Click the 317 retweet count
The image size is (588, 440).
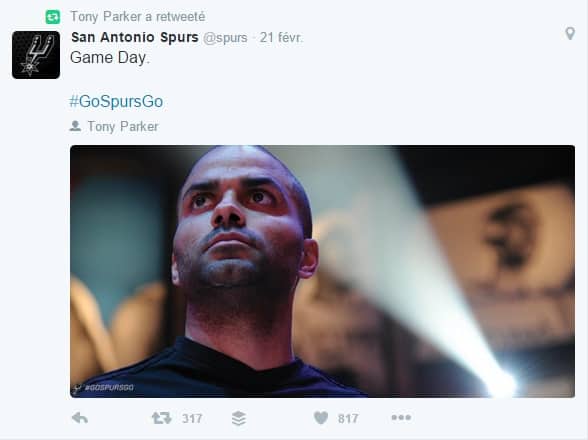pos(192,419)
